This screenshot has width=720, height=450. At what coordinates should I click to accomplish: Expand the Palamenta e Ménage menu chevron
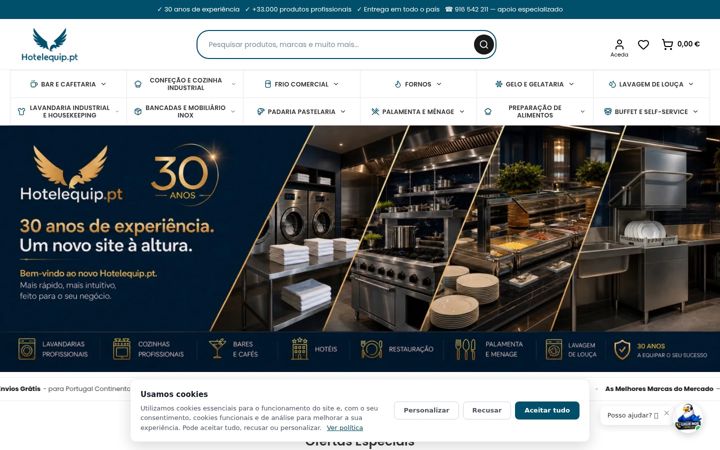(461, 112)
